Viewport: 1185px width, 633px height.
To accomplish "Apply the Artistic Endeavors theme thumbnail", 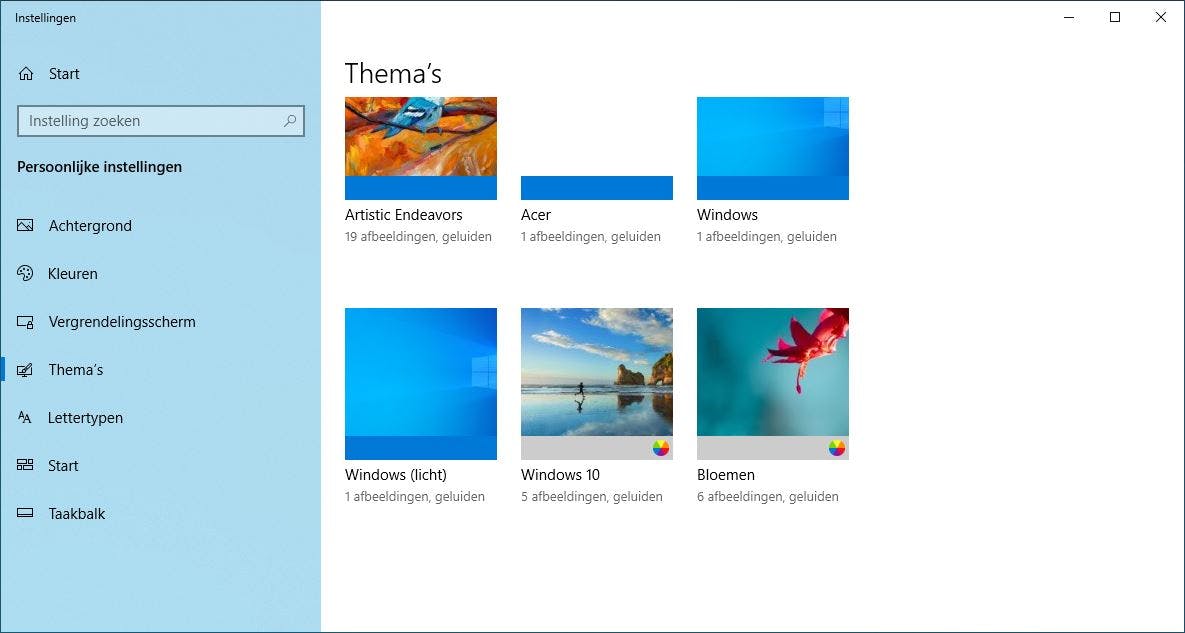I will tap(421, 148).
